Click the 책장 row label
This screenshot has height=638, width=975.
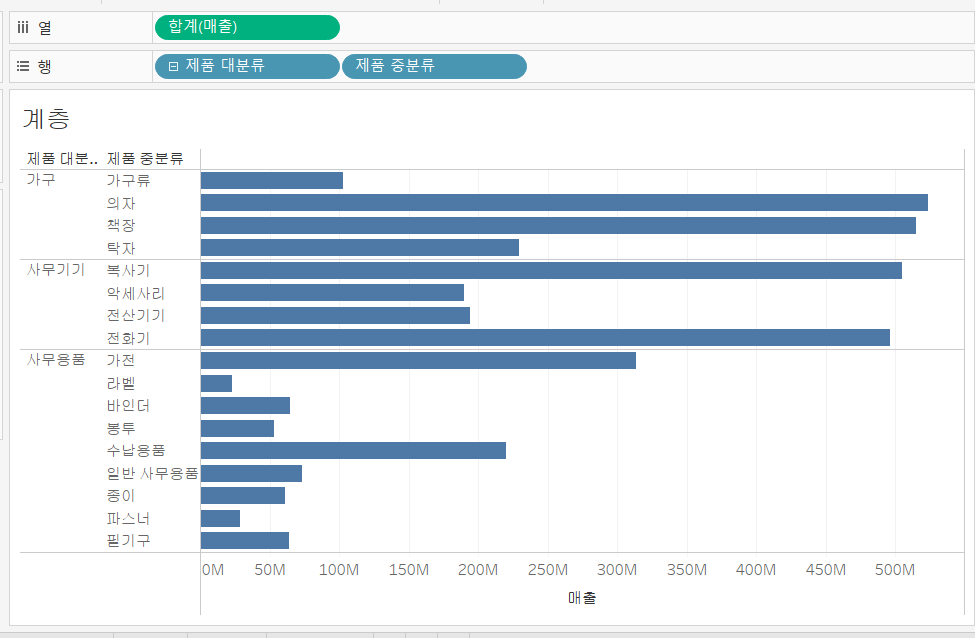pyautogui.click(x=121, y=225)
